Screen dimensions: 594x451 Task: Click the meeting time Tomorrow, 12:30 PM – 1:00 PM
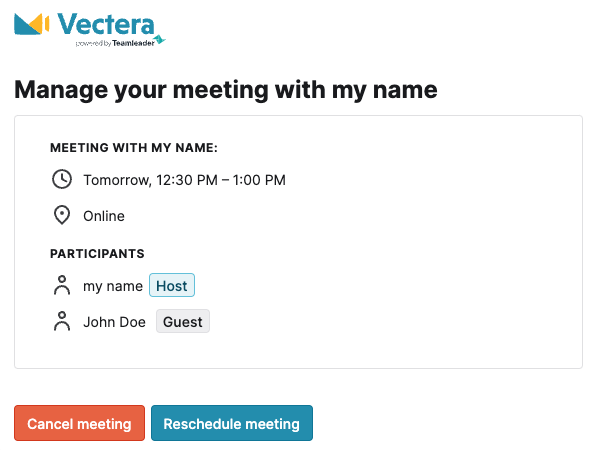point(184,180)
